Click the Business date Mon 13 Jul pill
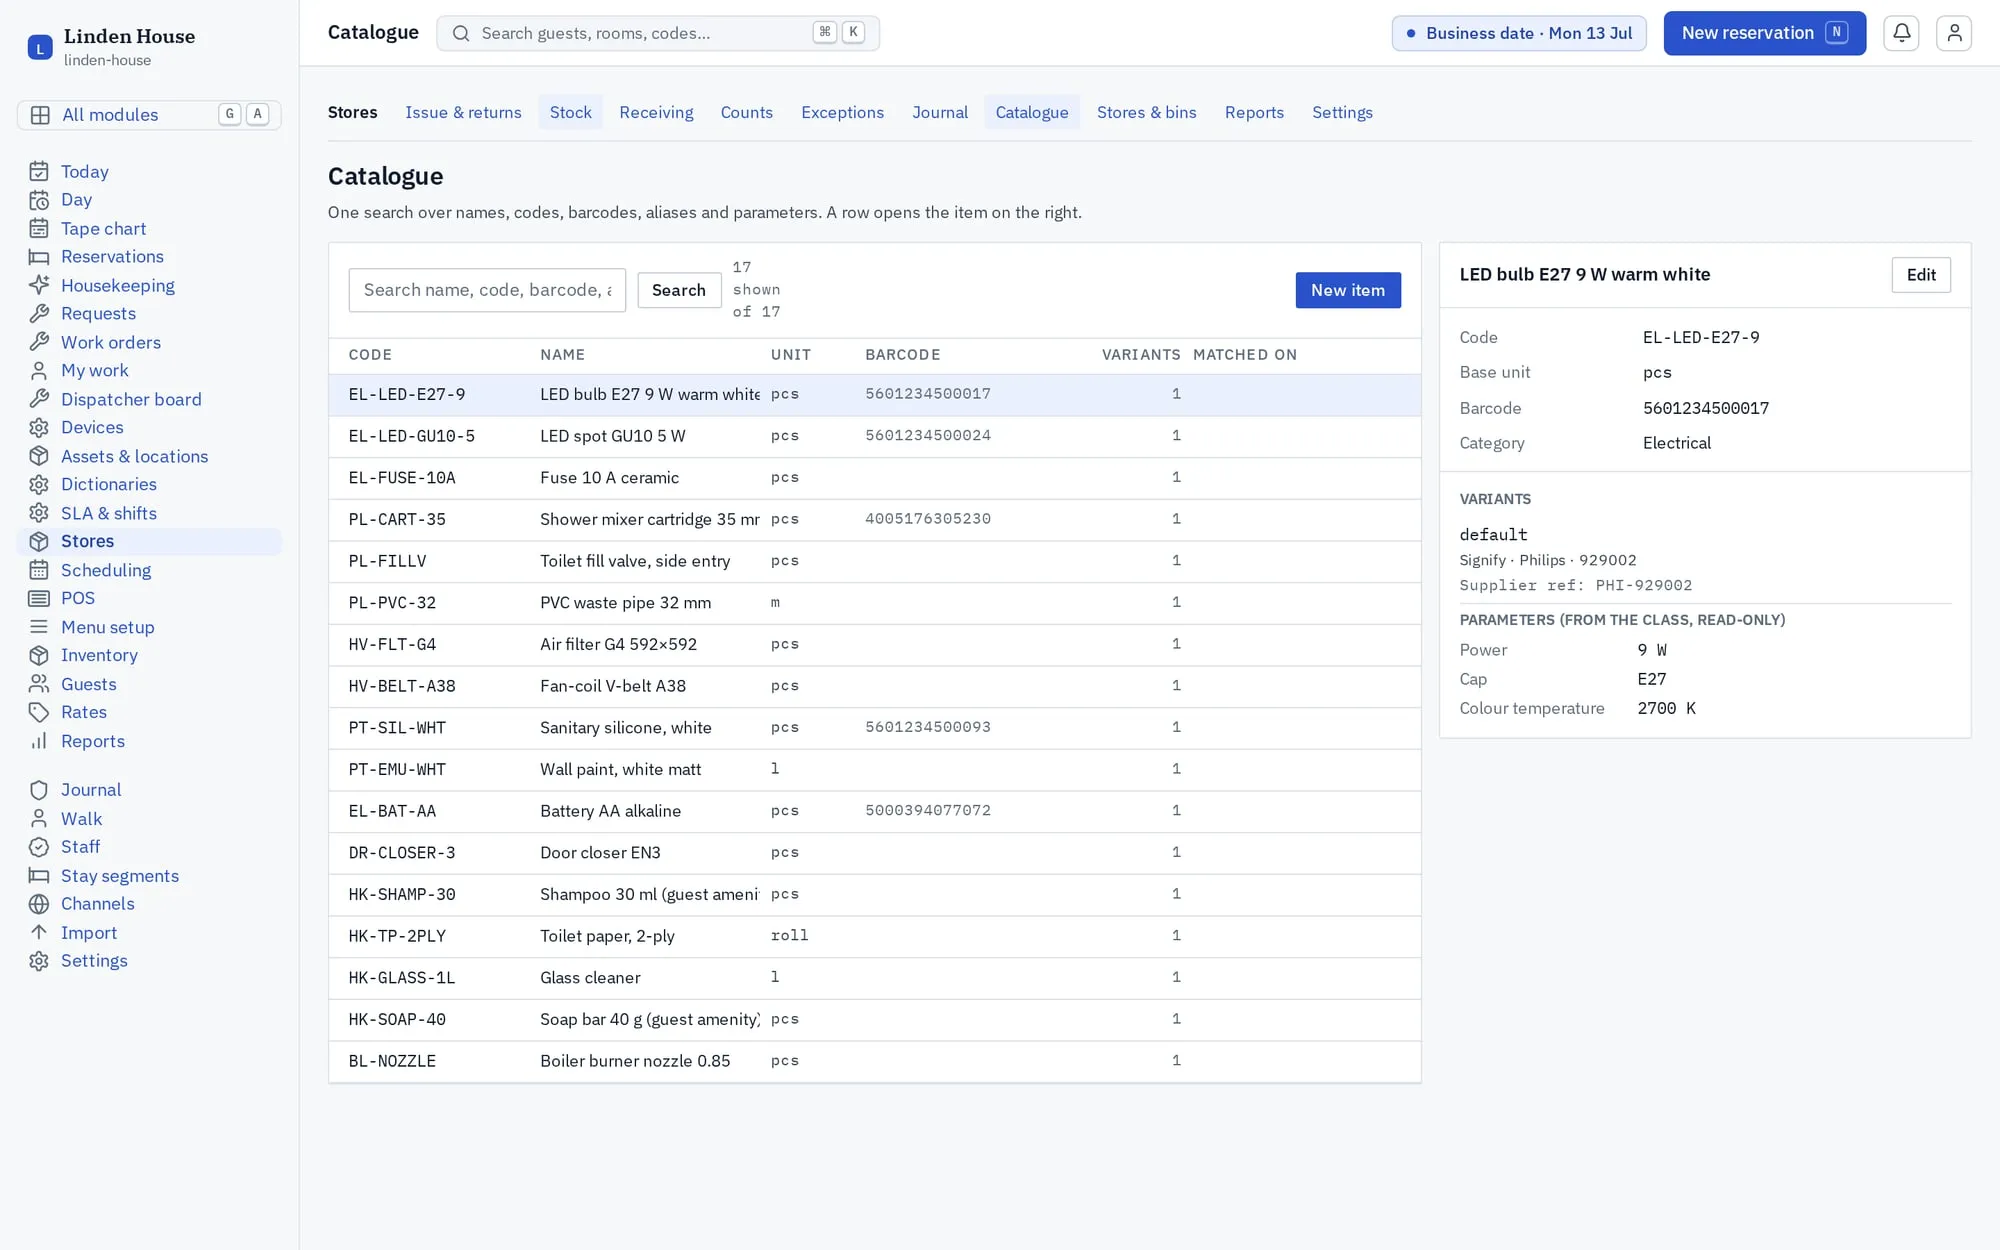Screen dimensions: 2000x1250 1519,33
